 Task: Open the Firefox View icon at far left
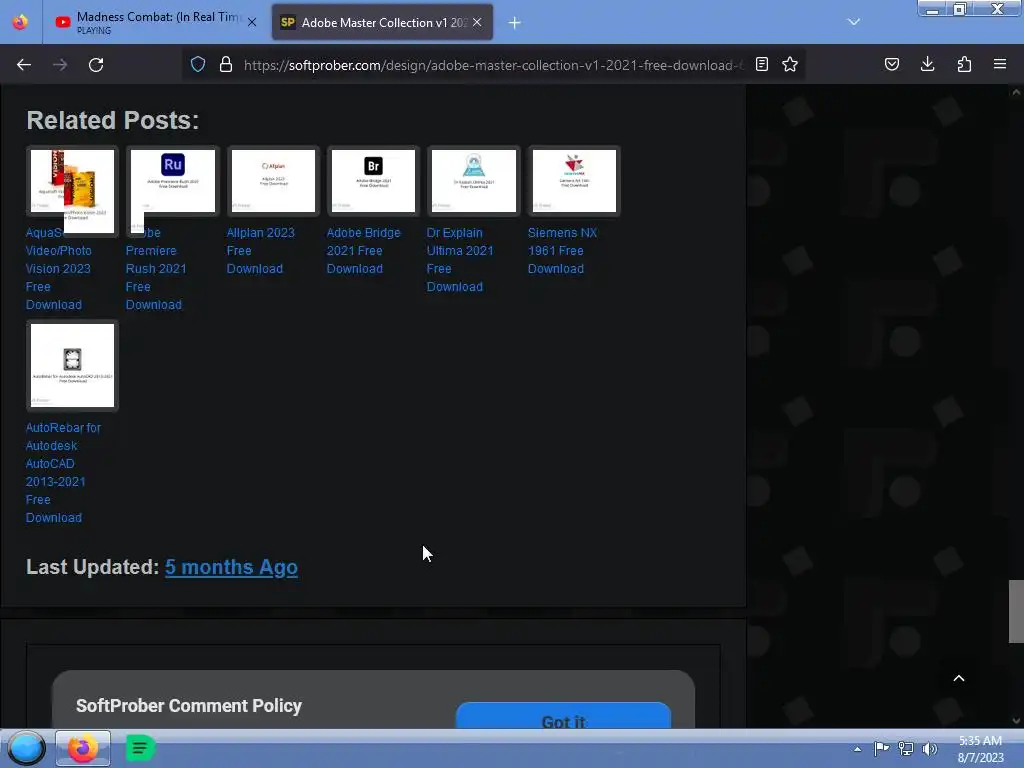(20, 22)
